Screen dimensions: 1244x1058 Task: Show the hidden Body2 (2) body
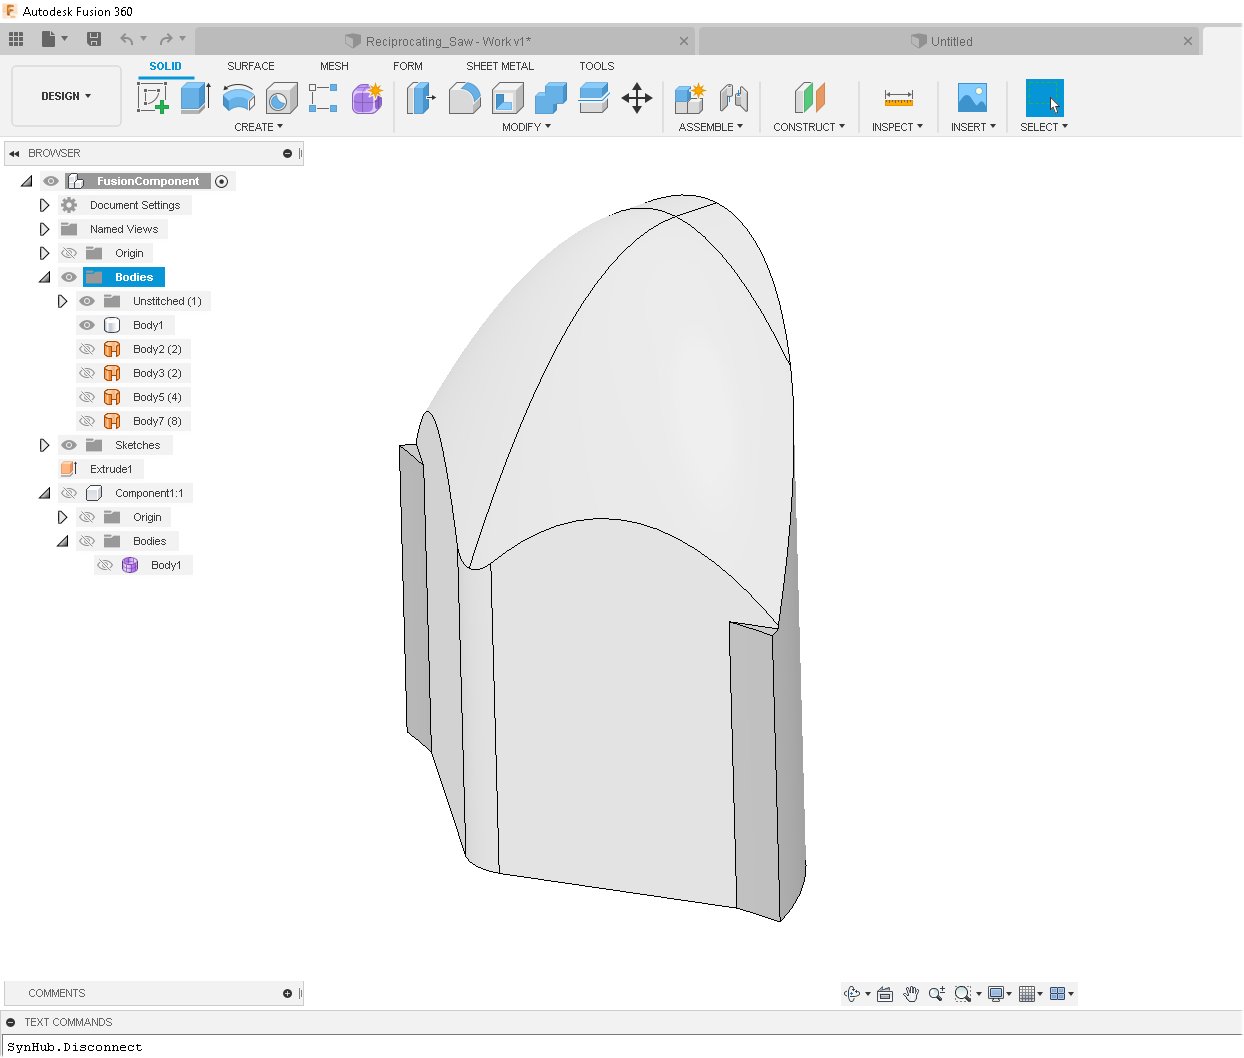pyautogui.click(x=87, y=349)
